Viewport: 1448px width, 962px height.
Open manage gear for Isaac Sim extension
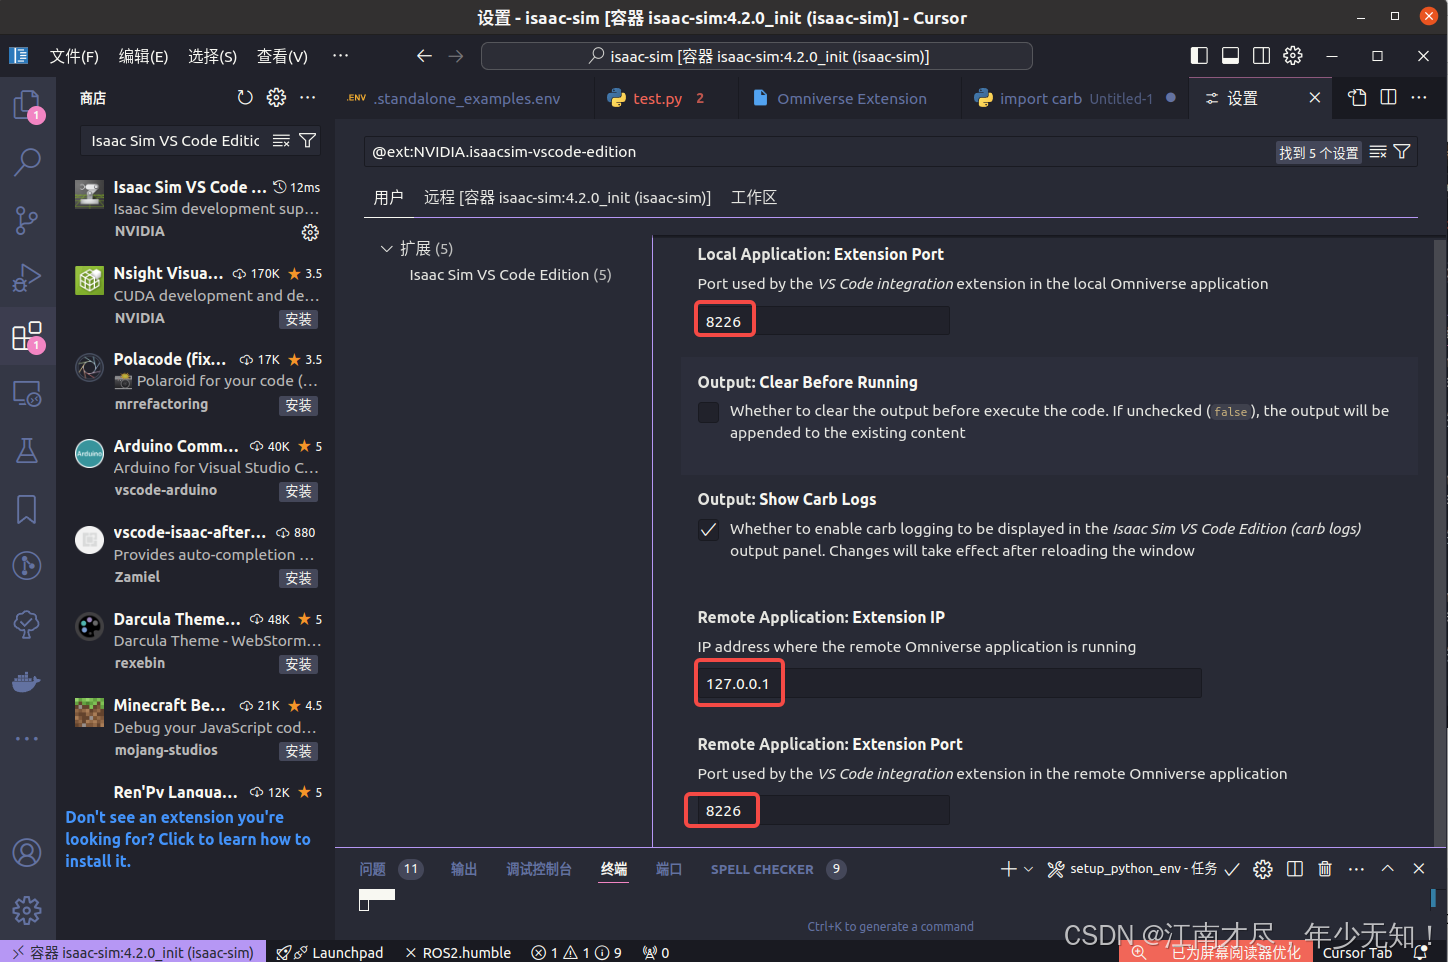pyautogui.click(x=310, y=232)
